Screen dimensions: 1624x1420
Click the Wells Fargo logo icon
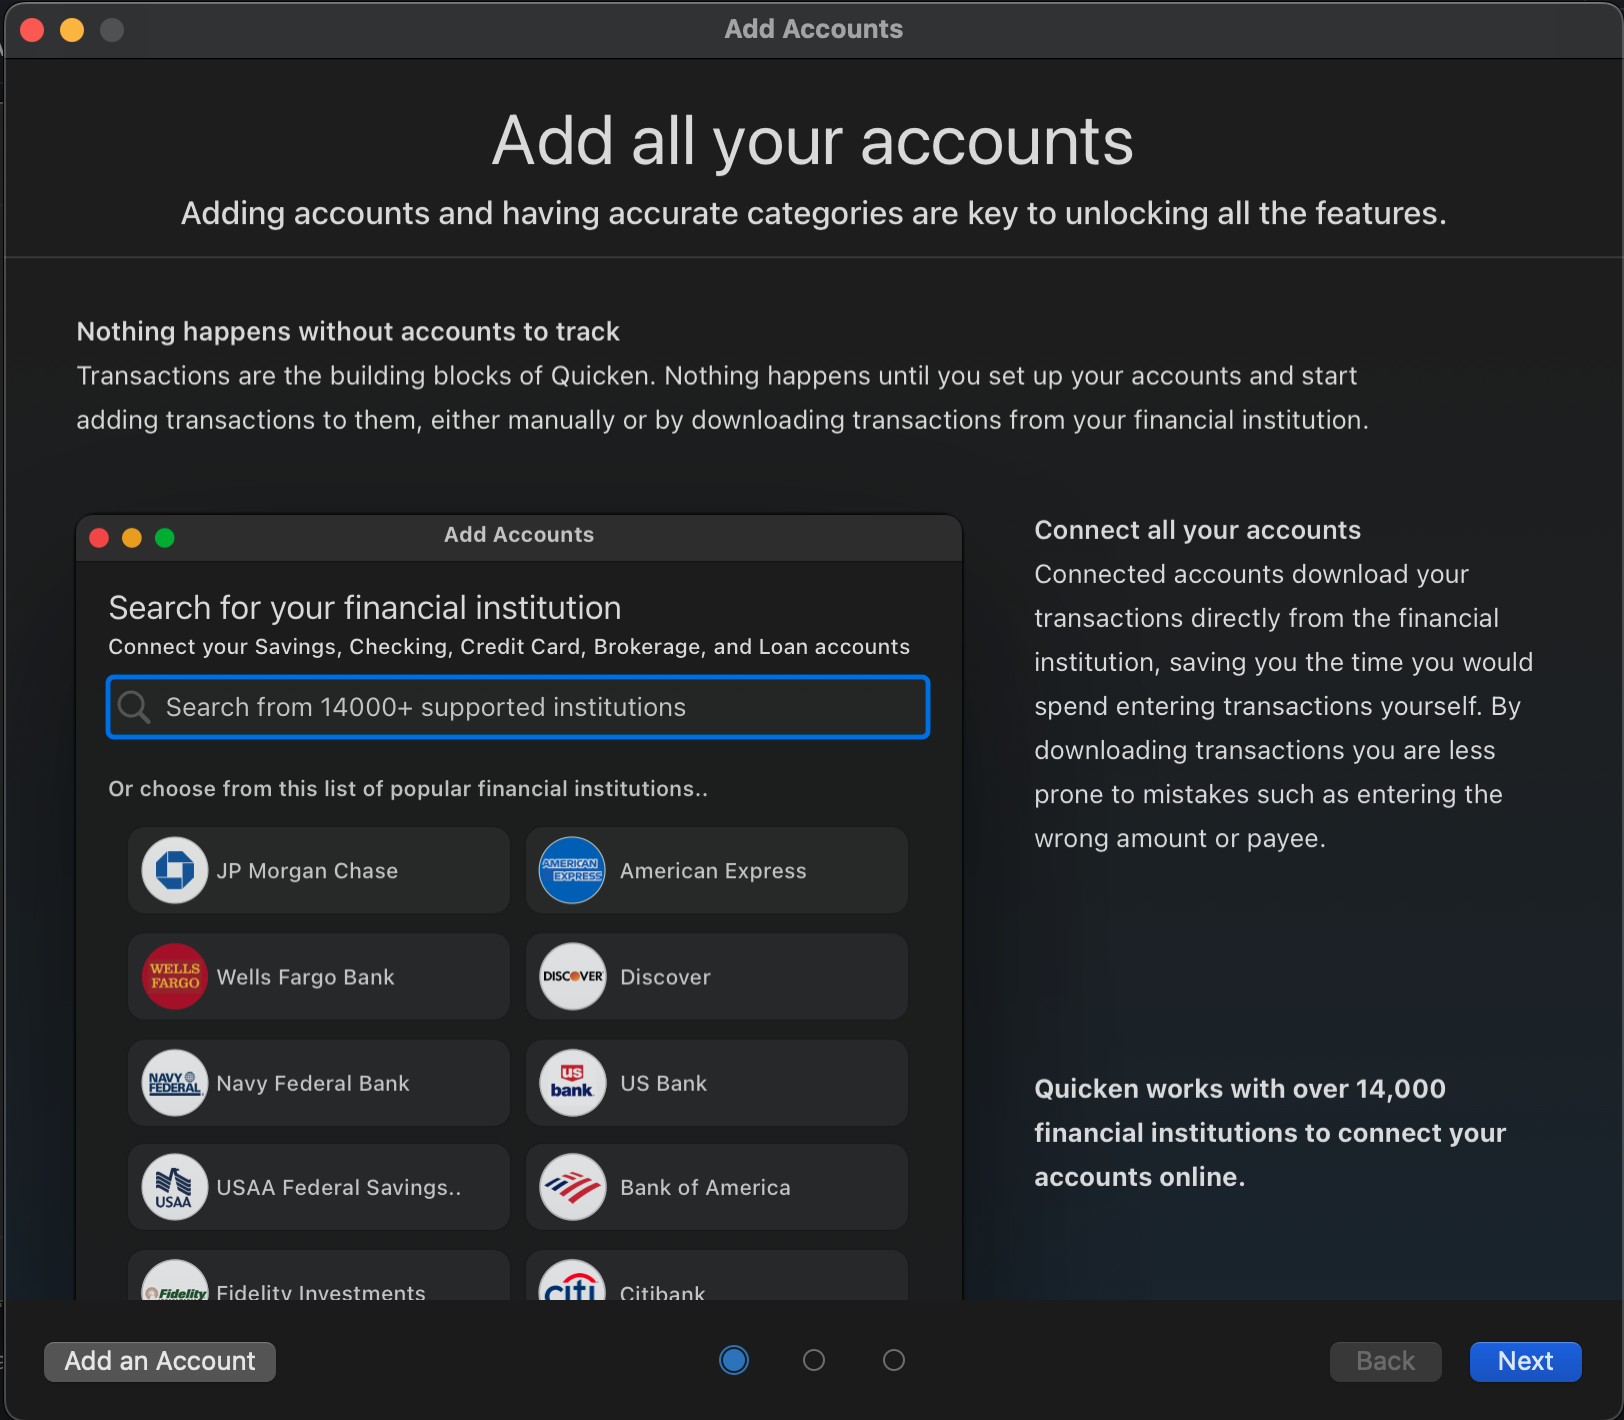tap(175, 976)
